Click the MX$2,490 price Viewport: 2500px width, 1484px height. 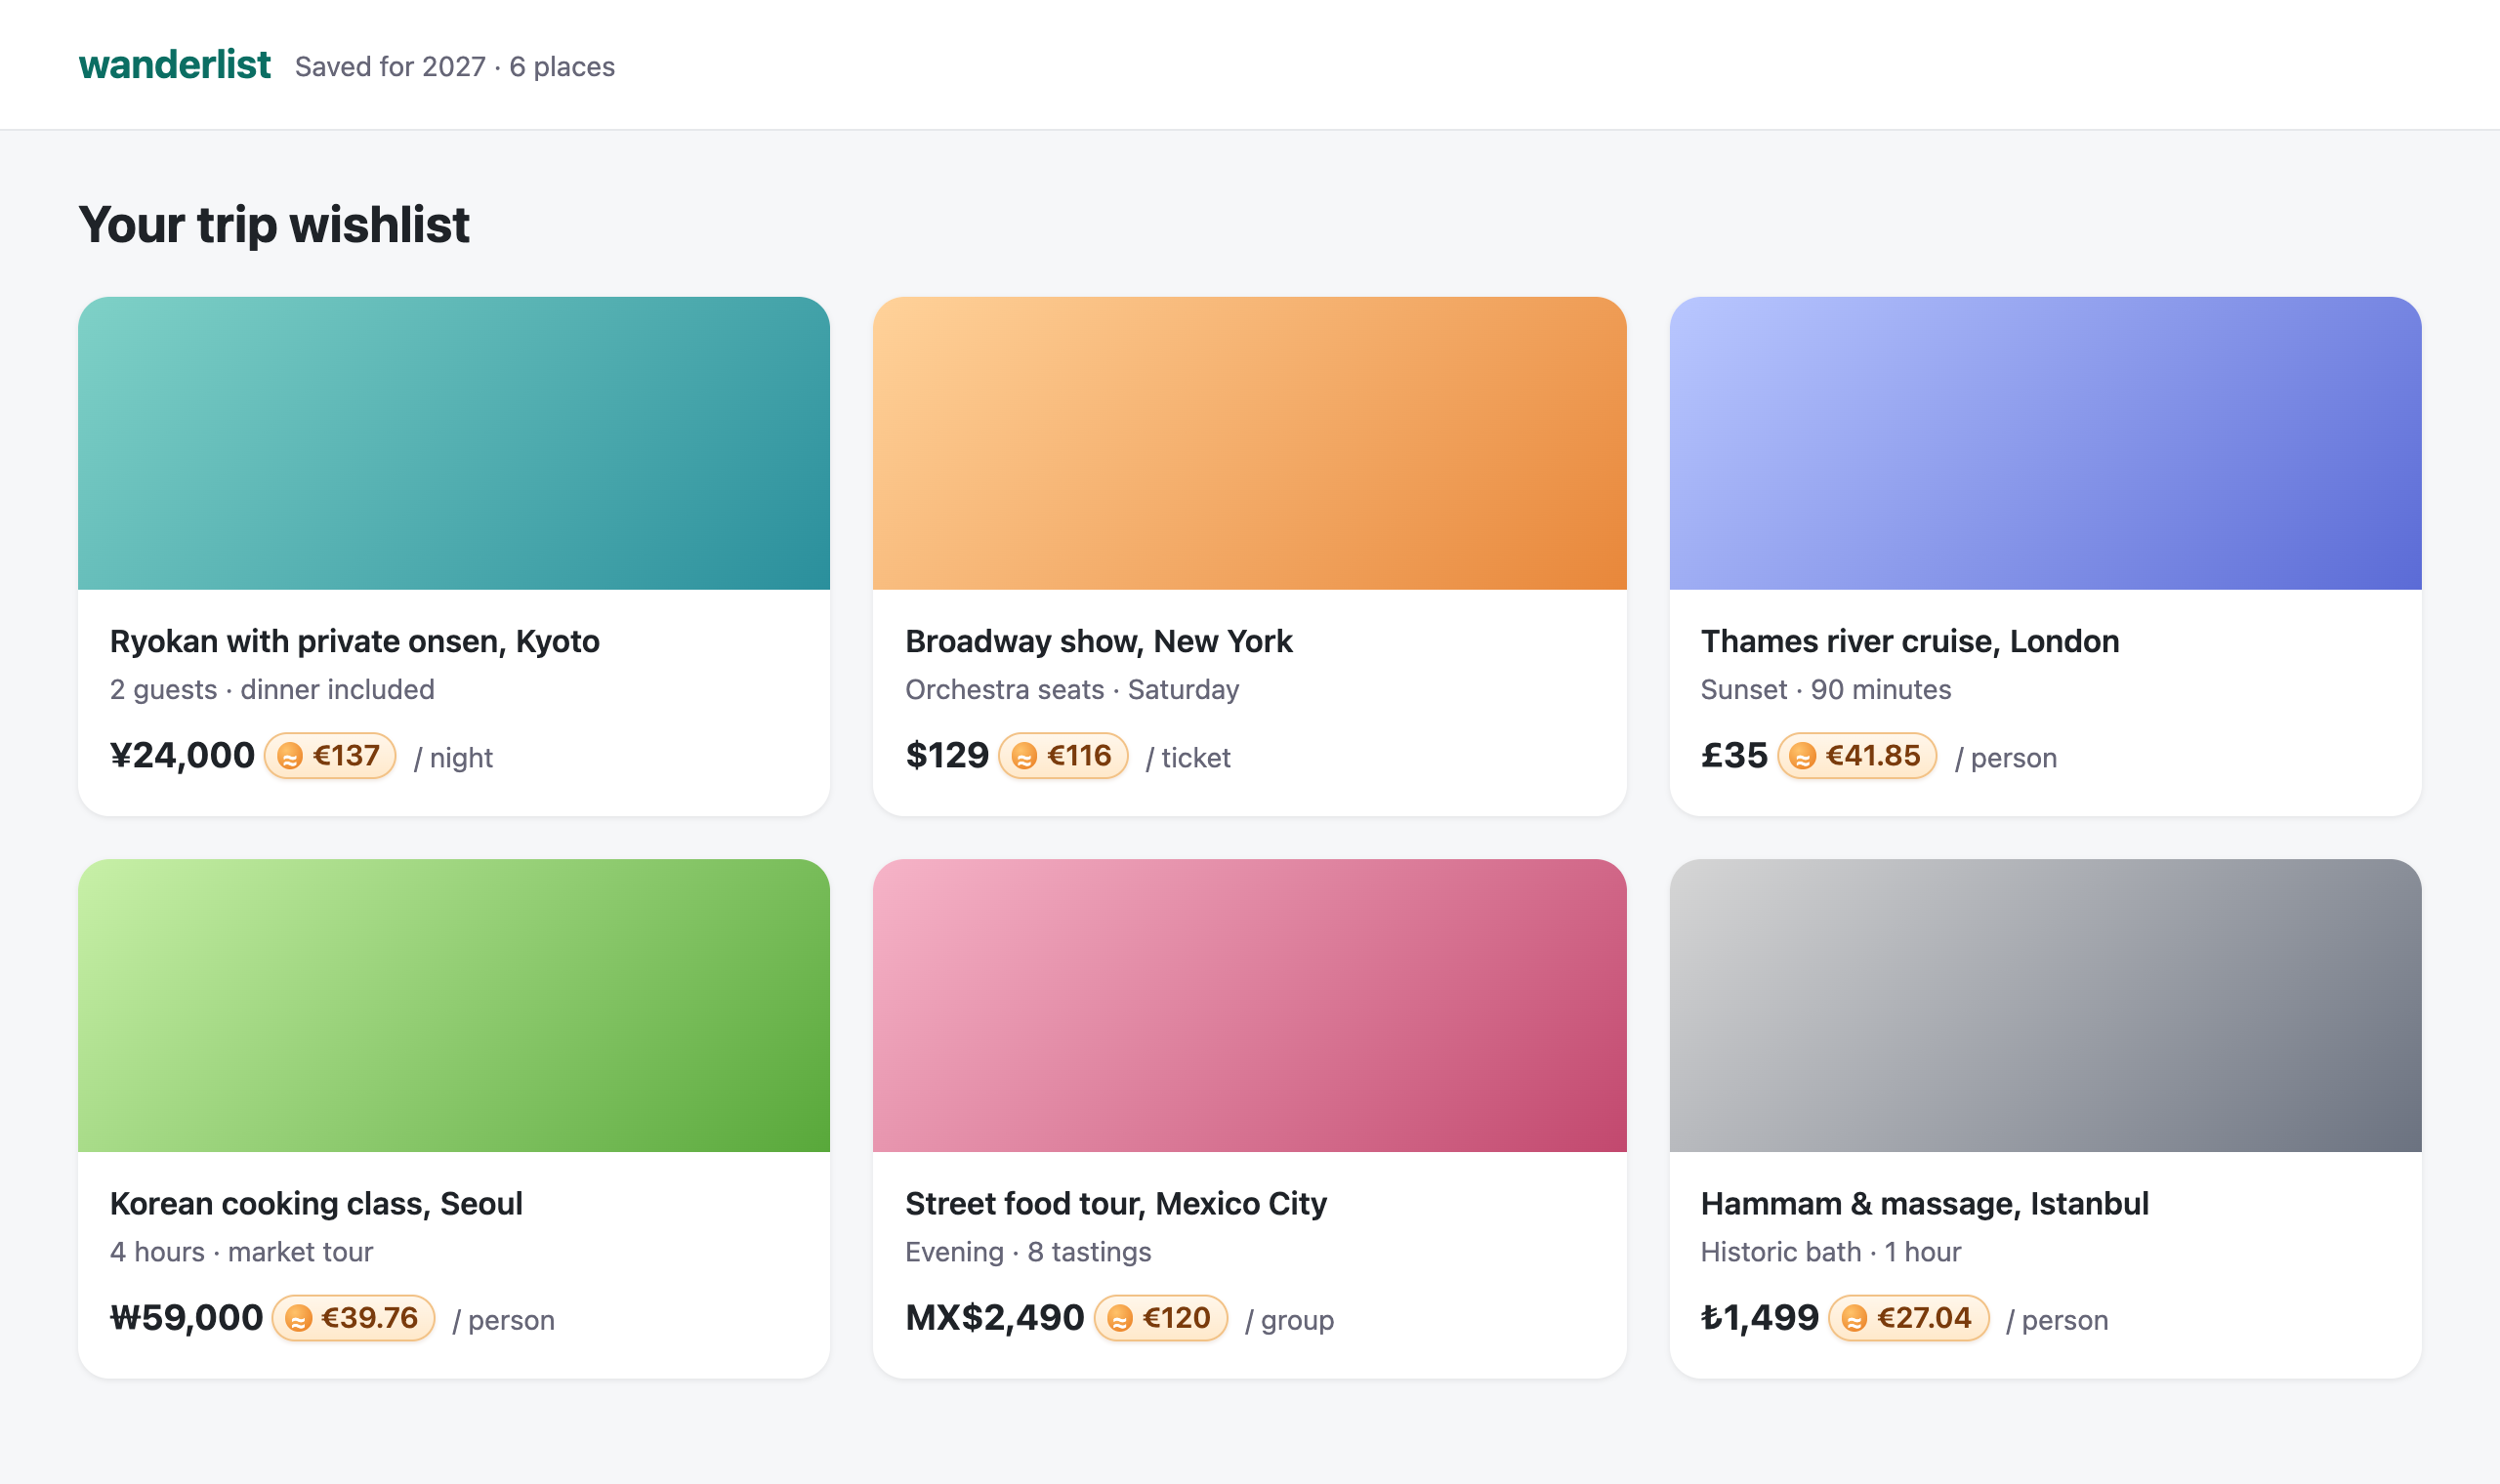click(x=994, y=1317)
